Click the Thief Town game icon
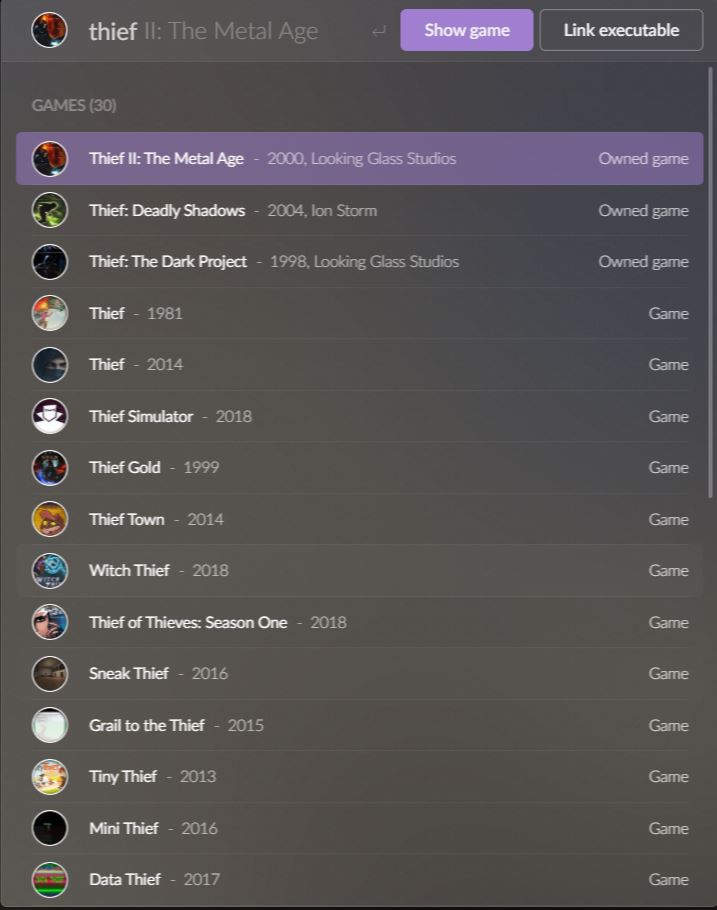The width and height of the screenshot is (717, 910). tap(49, 519)
